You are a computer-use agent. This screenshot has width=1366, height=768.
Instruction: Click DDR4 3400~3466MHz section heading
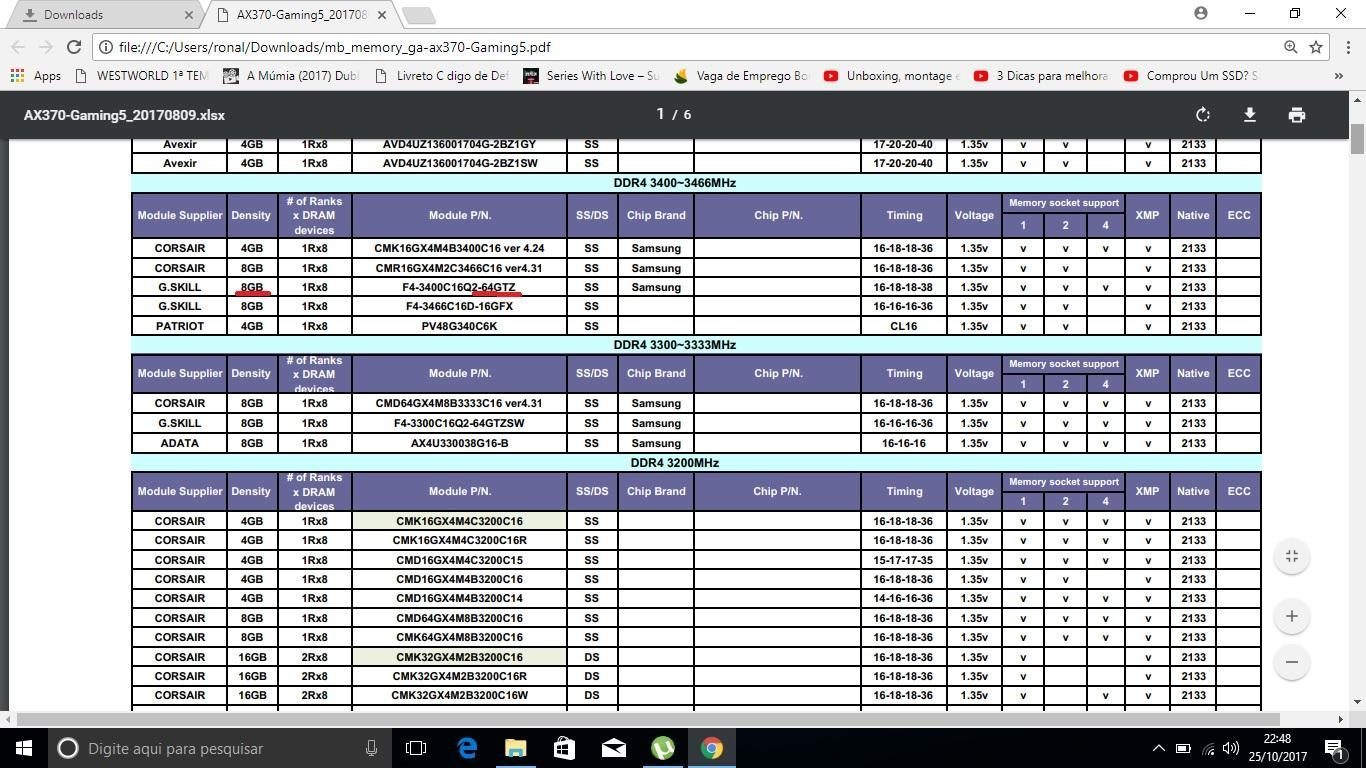[x=675, y=183]
